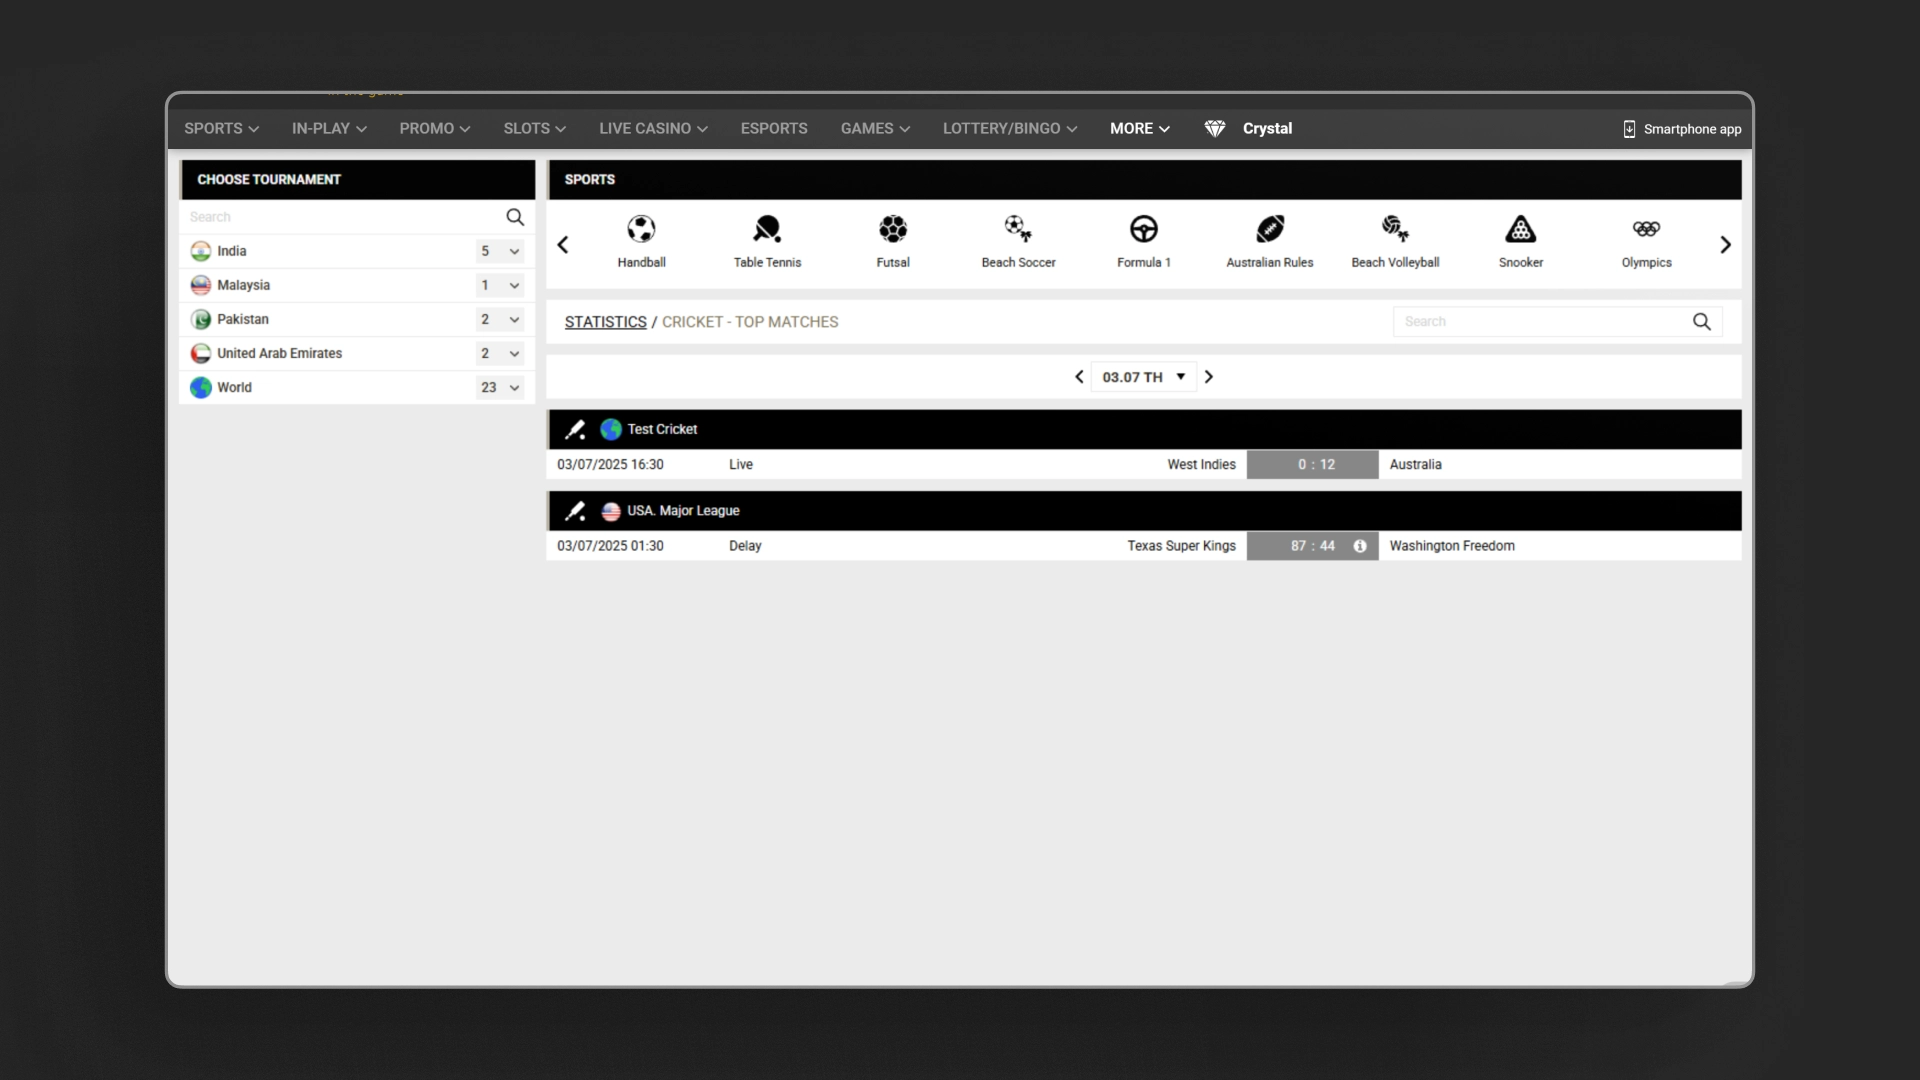
Task: Select the Beach Soccer sport icon
Action: pyautogui.click(x=1018, y=230)
